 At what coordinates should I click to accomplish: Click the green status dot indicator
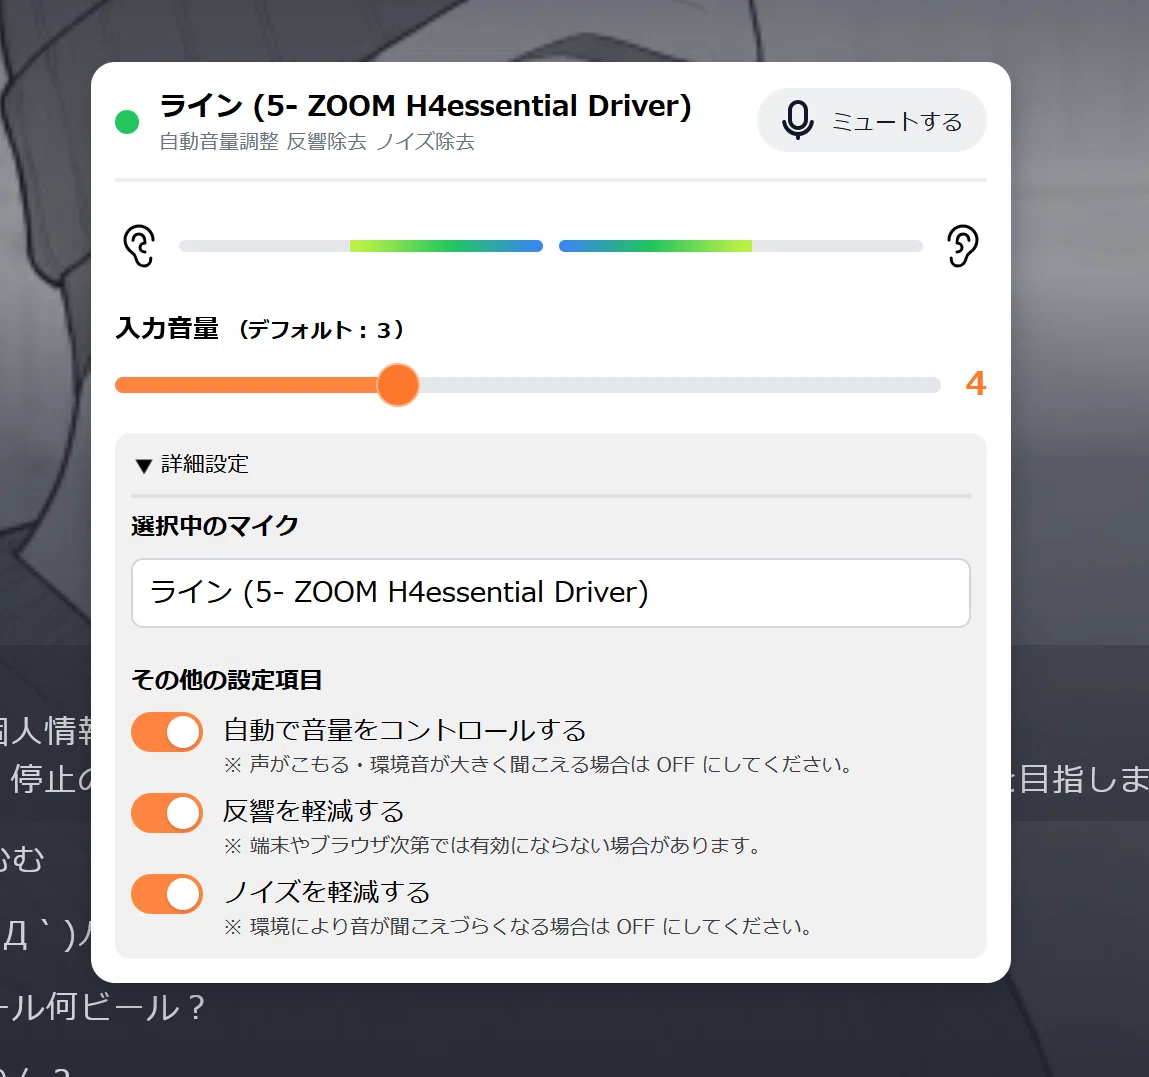pyautogui.click(x=128, y=122)
